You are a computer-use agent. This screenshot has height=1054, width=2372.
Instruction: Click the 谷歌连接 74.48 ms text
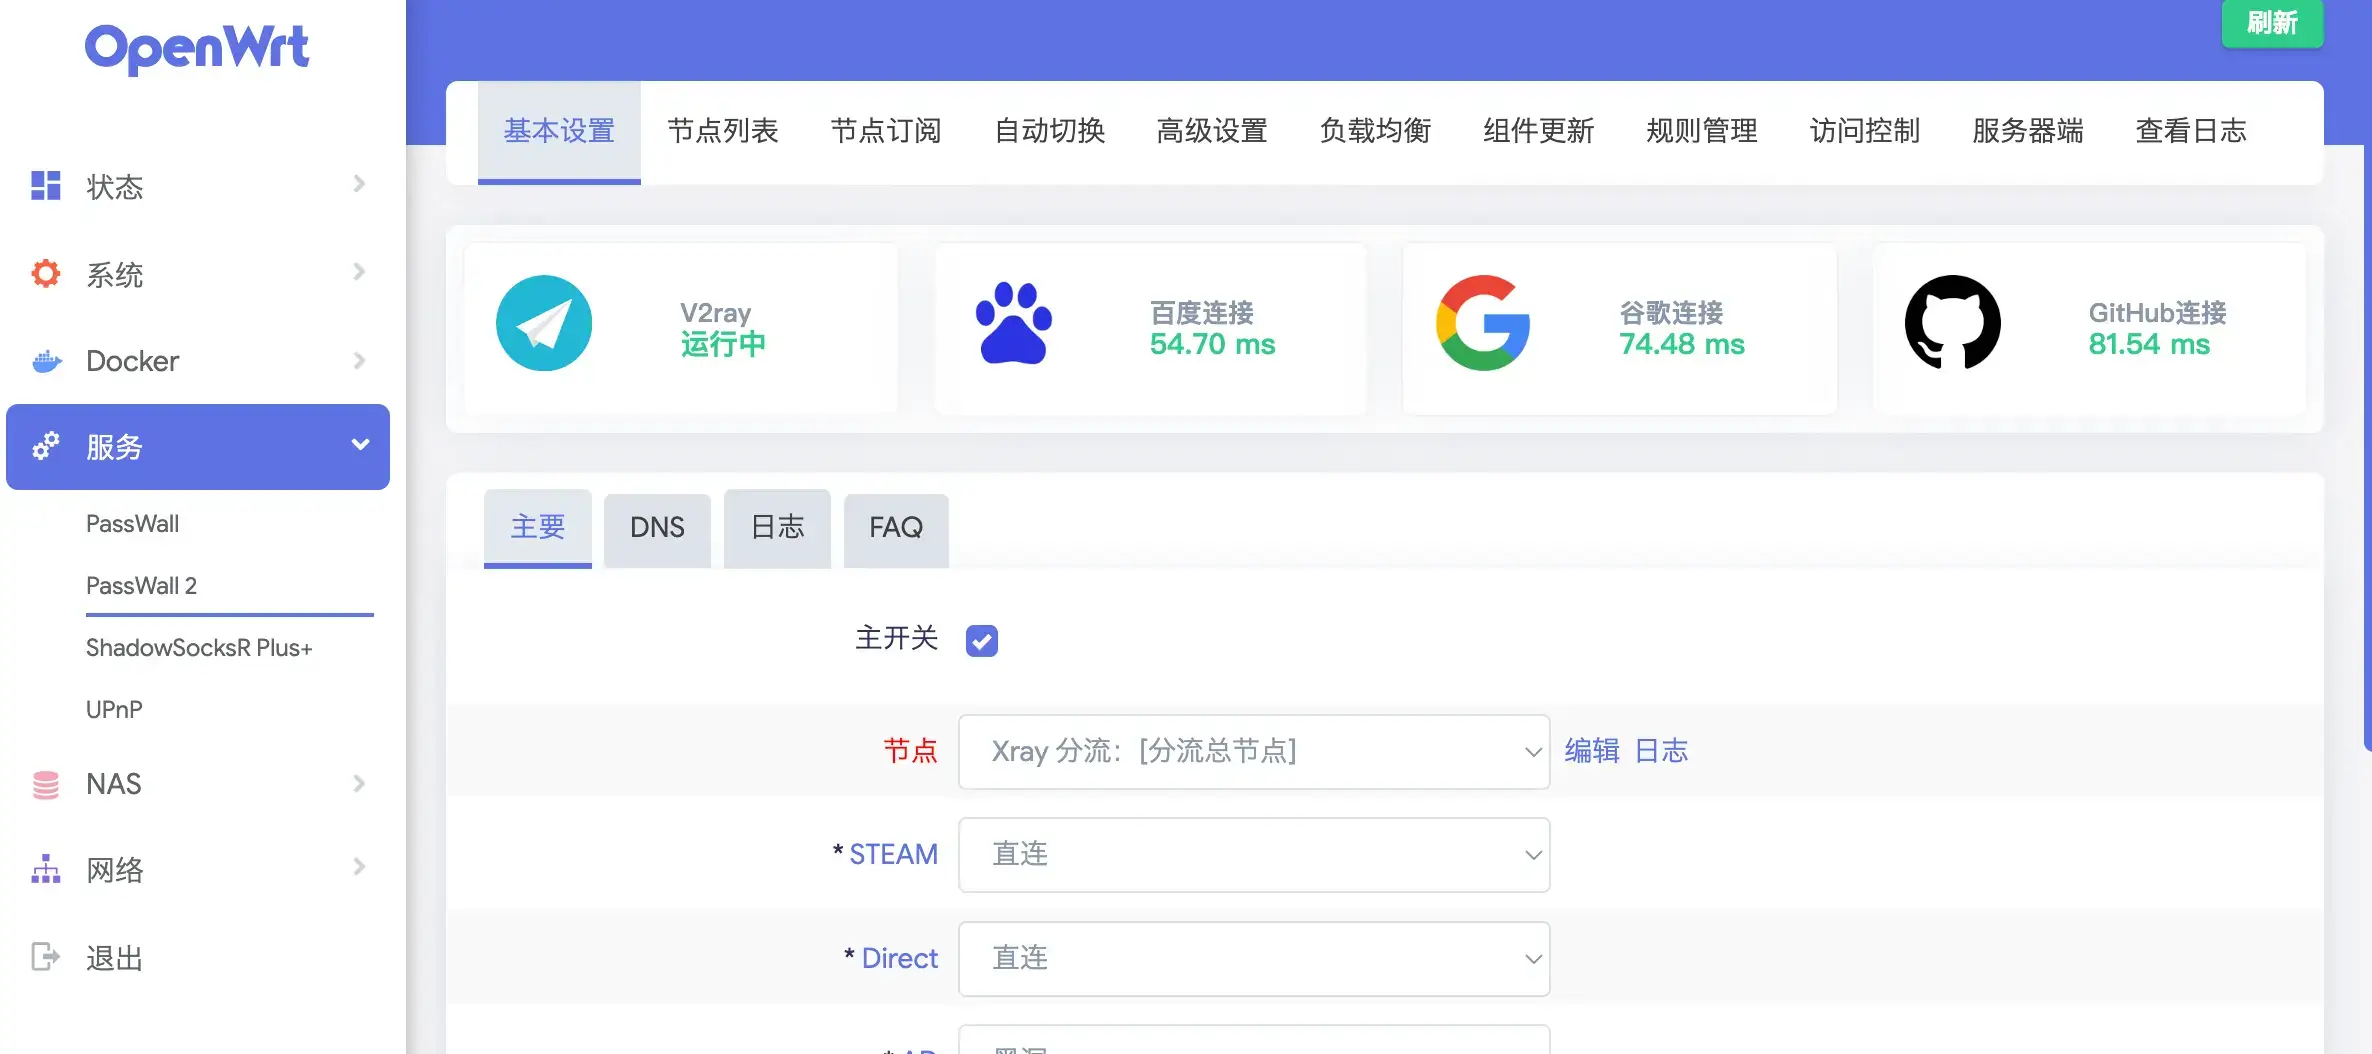tap(1681, 329)
